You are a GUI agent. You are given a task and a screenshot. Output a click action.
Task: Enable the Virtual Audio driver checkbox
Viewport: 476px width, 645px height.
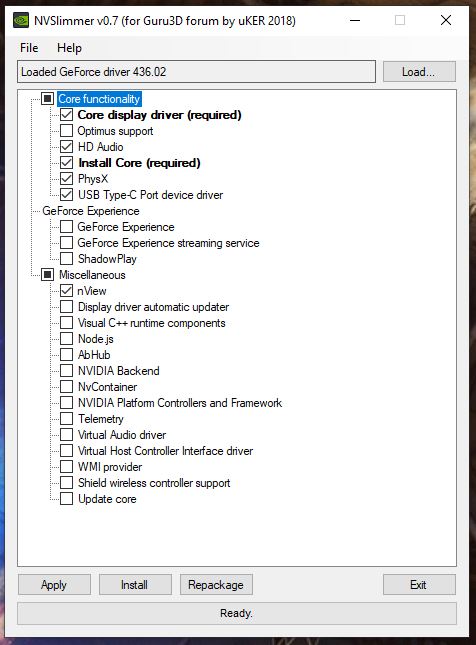66,435
